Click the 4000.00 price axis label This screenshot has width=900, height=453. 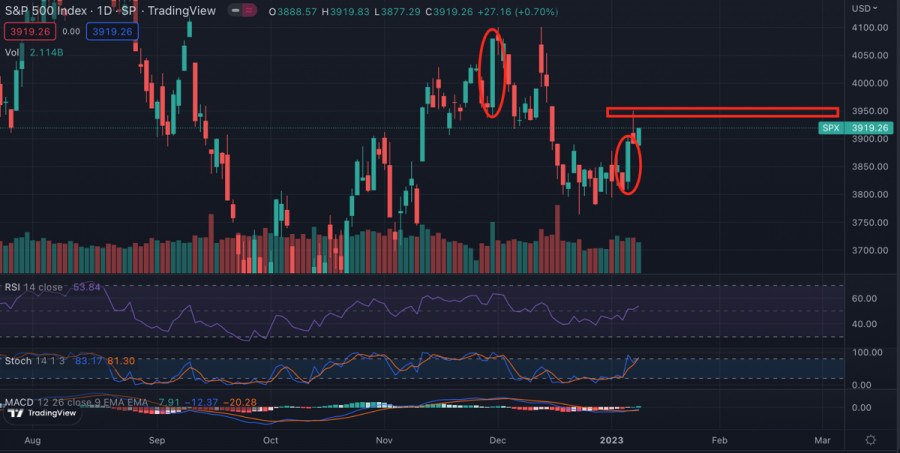(x=870, y=83)
